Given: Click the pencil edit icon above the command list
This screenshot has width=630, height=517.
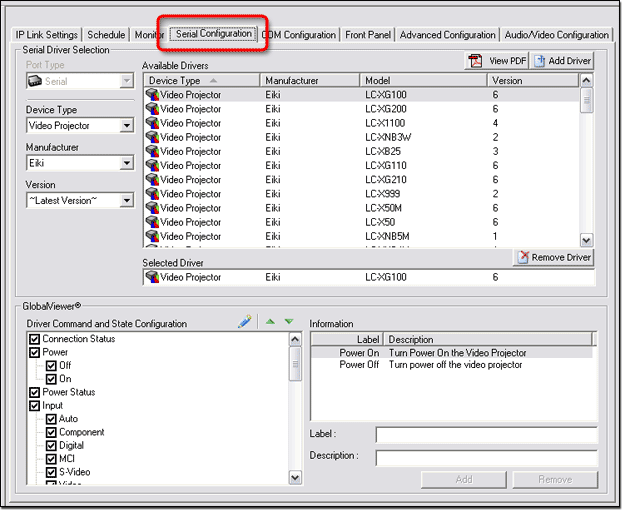Looking at the screenshot, I should point(245,322).
